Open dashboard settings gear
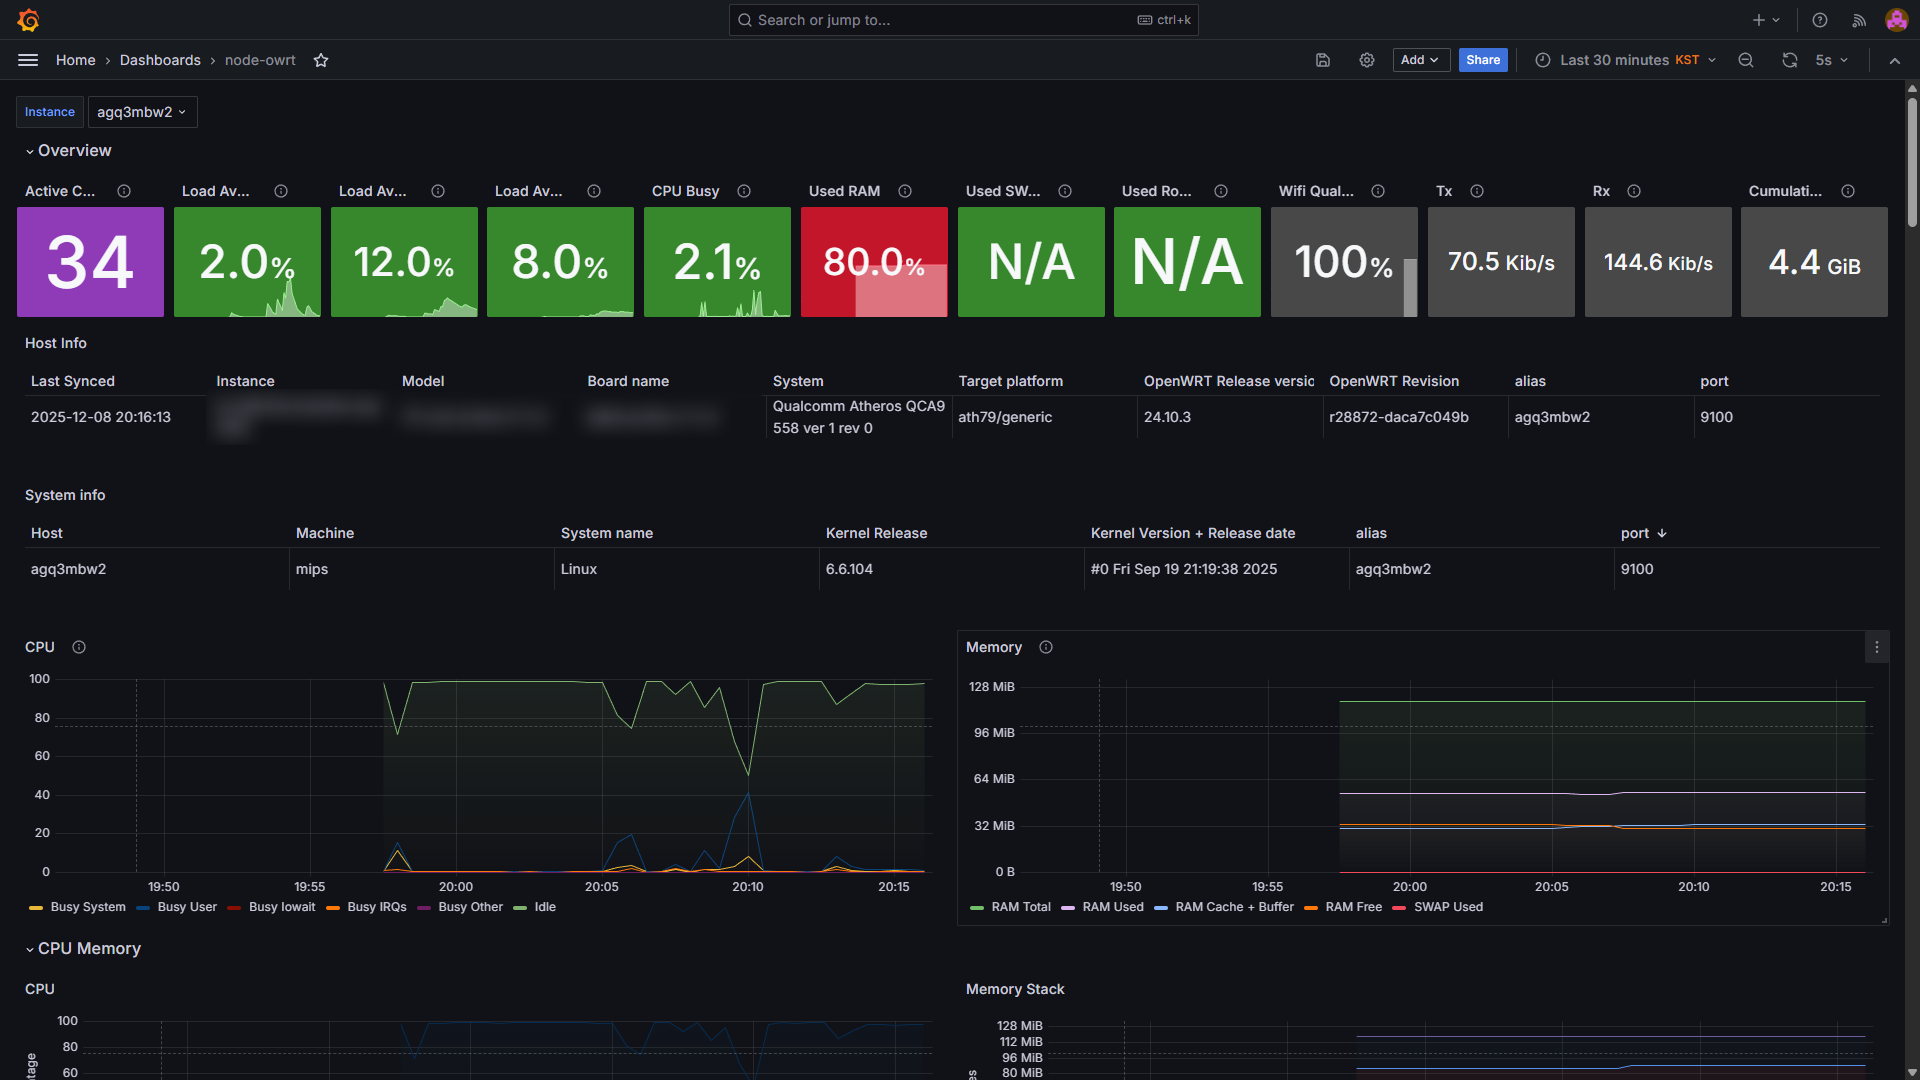Screen dimensions: 1920x1080 (1367, 60)
